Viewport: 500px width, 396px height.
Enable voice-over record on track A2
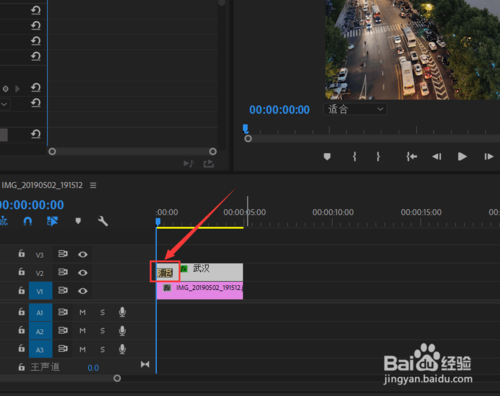(122, 330)
